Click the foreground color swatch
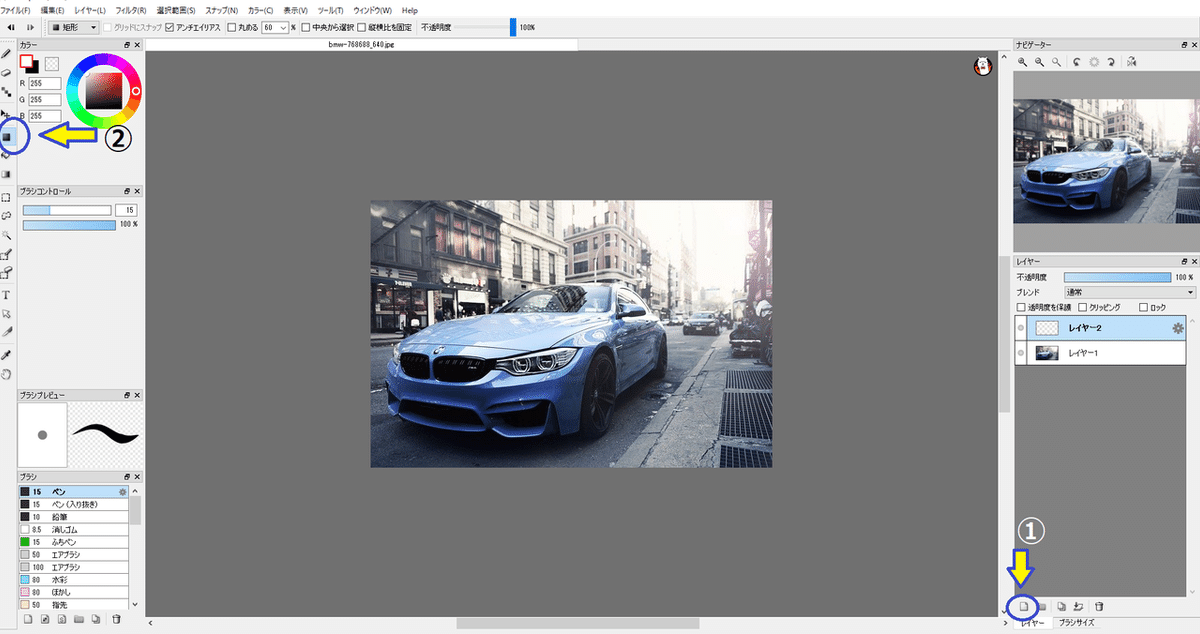1200x634 pixels. tap(27, 62)
